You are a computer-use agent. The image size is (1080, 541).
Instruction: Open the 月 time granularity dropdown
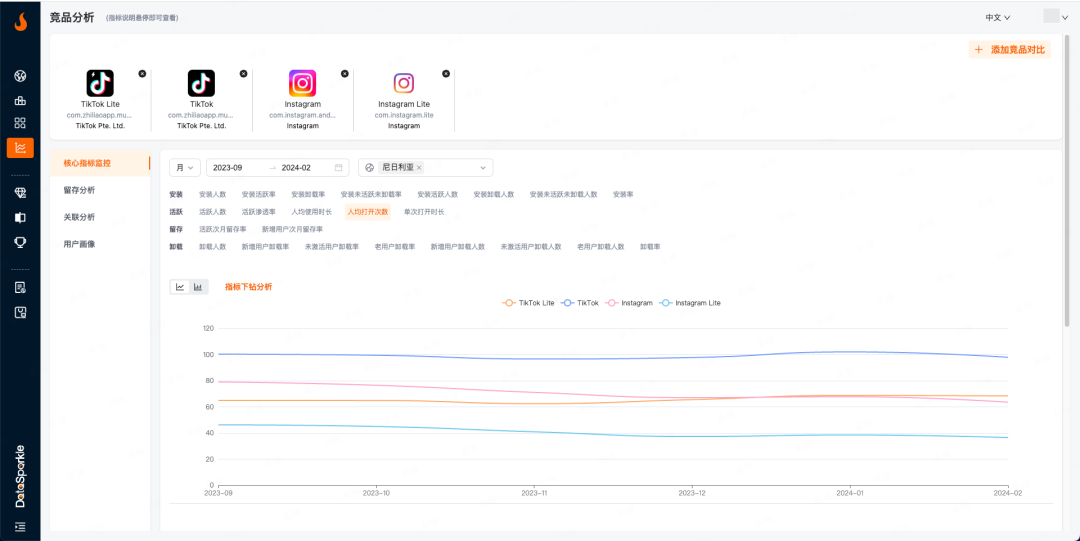click(185, 168)
